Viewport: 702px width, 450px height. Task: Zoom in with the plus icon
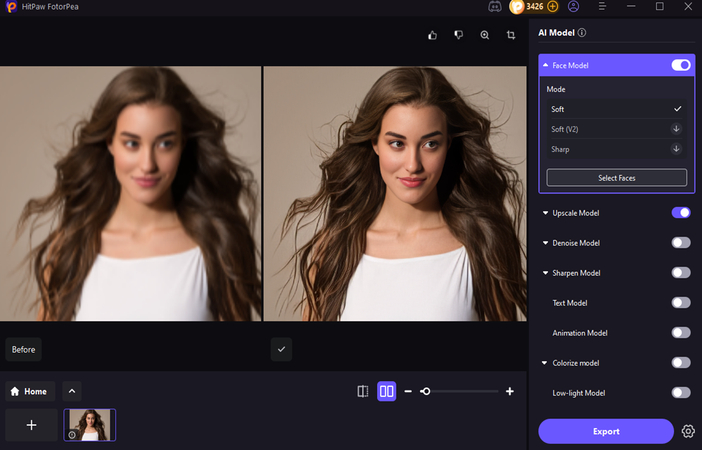pyautogui.click(x=509, y=391)
